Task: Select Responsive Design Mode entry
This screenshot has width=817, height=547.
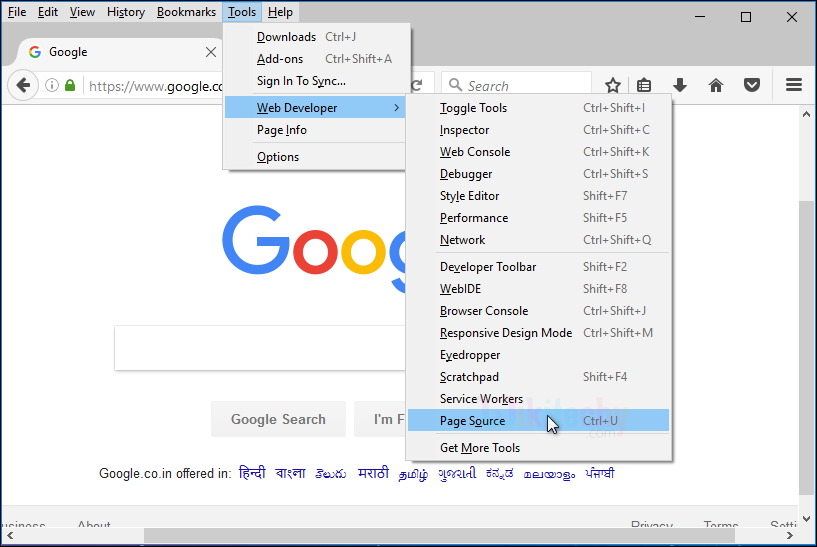Action: tap(506, 333)
